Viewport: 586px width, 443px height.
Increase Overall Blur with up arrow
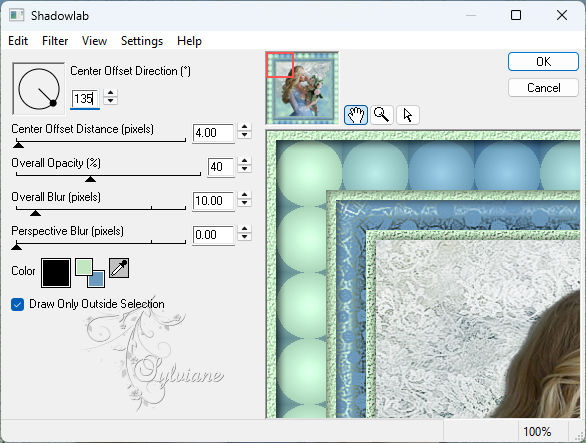(x=244, y=195)
